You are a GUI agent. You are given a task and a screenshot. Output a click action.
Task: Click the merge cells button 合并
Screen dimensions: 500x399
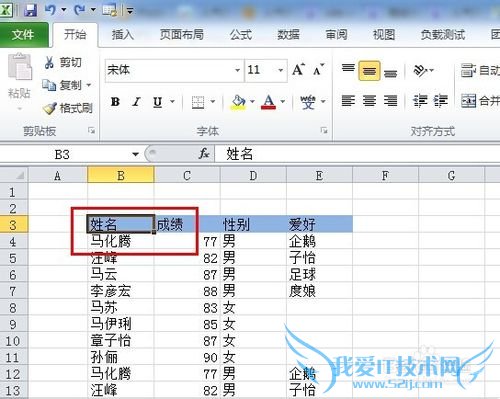pos(480,100)
